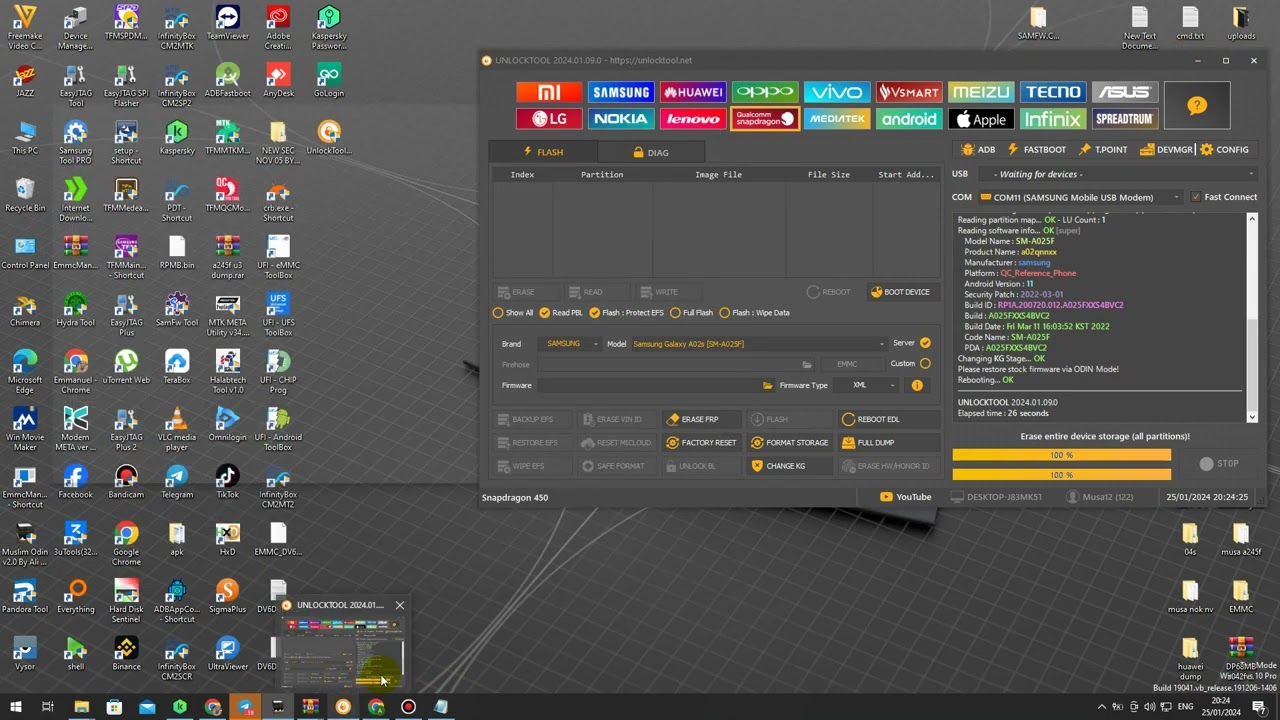Click the firmware info icon

point(917,385)
